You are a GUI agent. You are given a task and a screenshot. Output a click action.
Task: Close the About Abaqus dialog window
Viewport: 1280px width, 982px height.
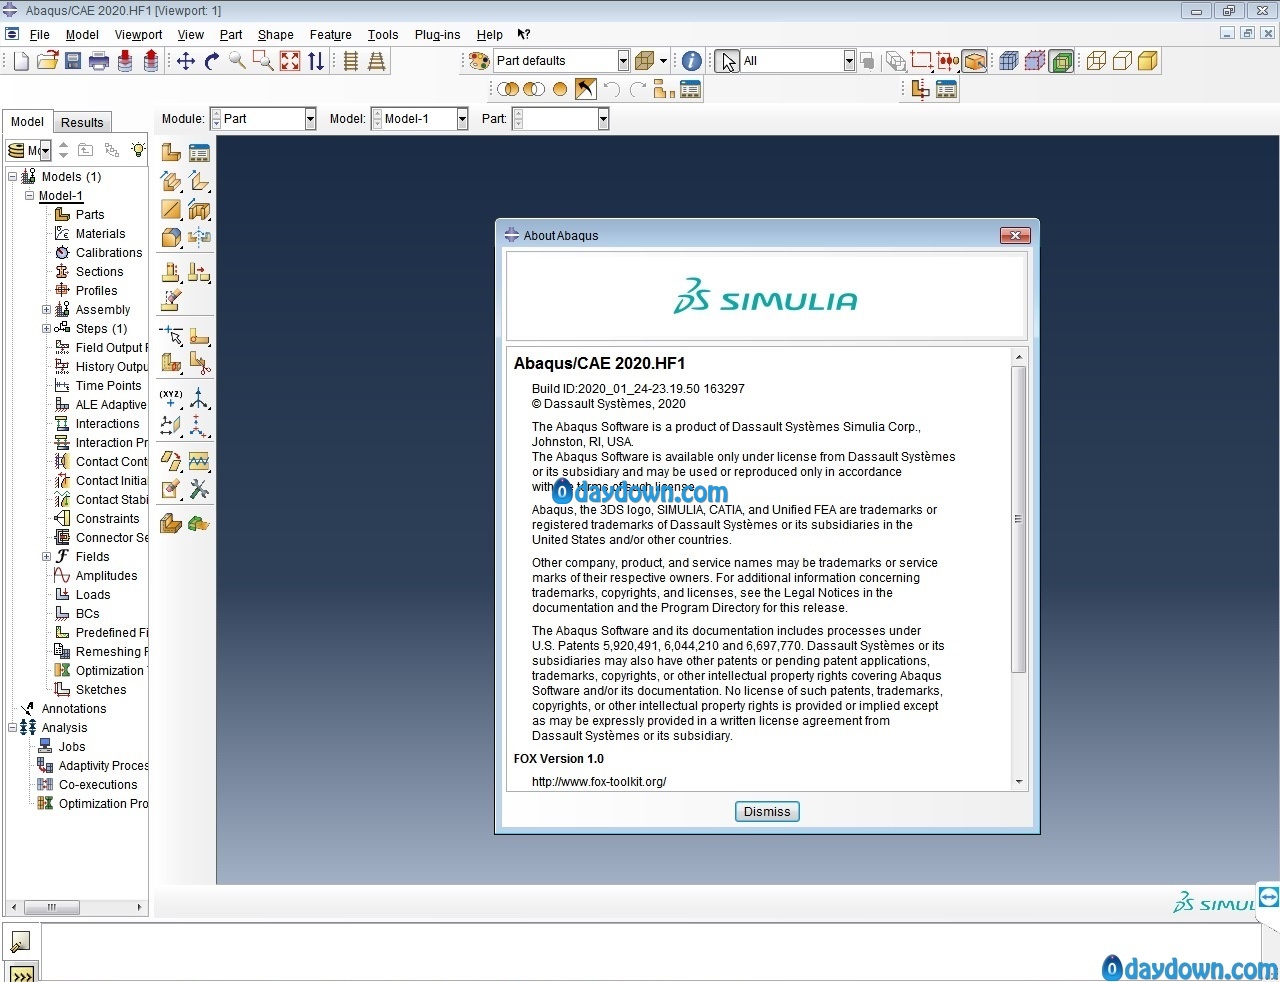pyautogui.click(x=1015, y=236)
